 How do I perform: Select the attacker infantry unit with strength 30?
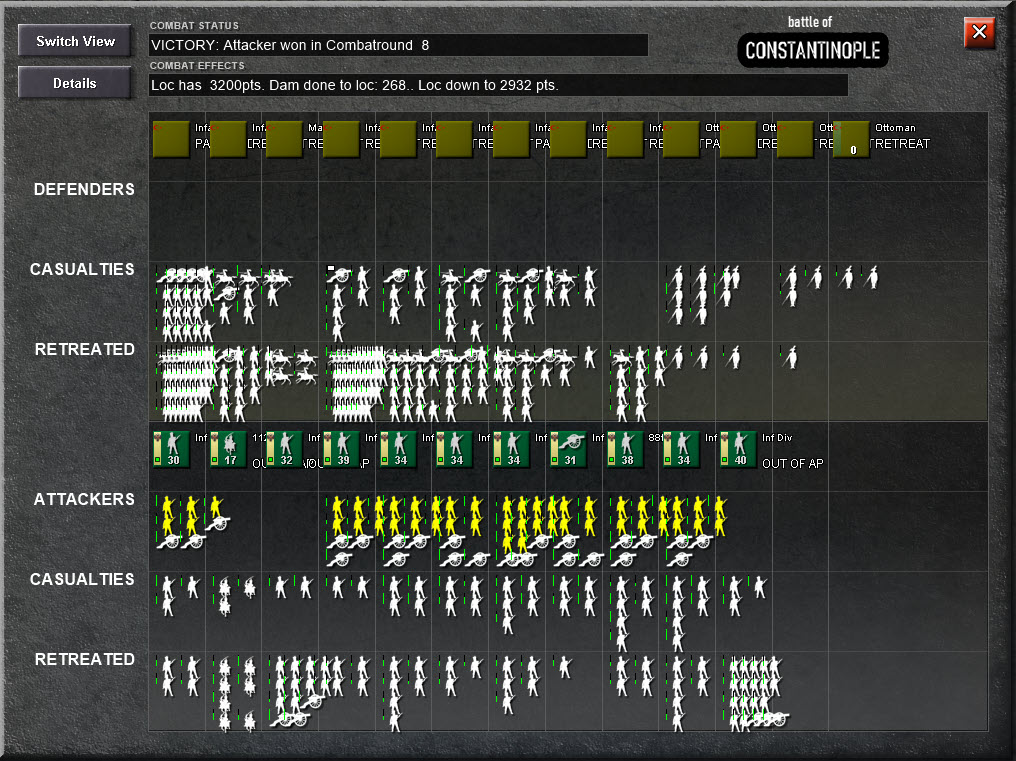click(x=172, y=449)
